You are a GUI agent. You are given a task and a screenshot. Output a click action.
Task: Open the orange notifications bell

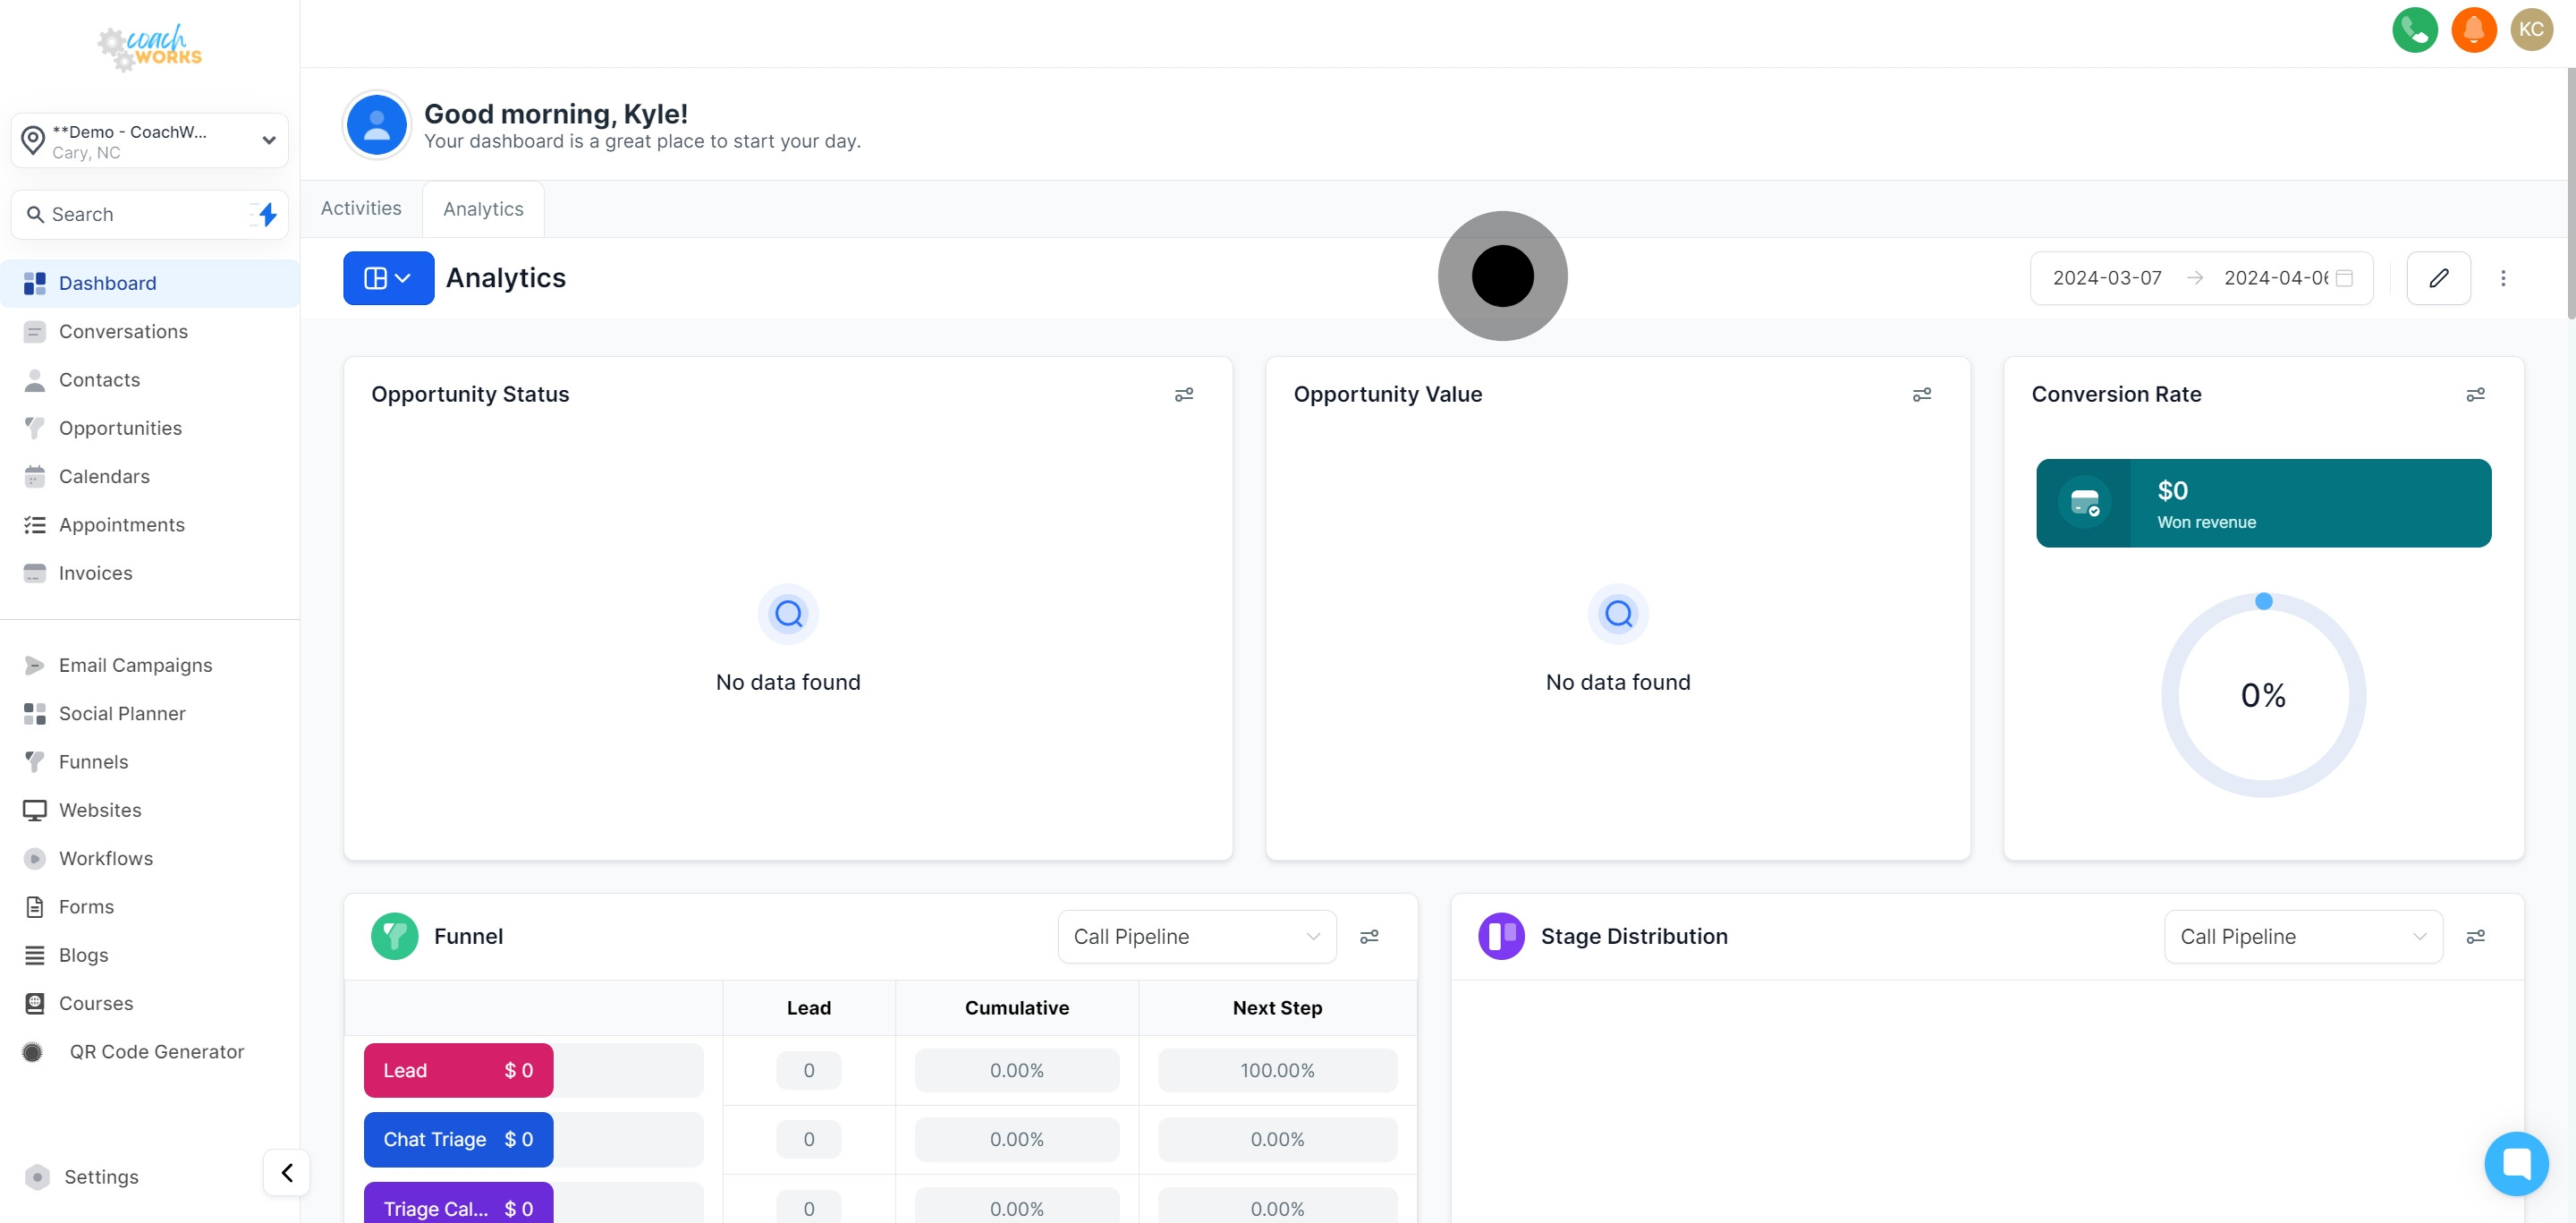pos(2473,29)
